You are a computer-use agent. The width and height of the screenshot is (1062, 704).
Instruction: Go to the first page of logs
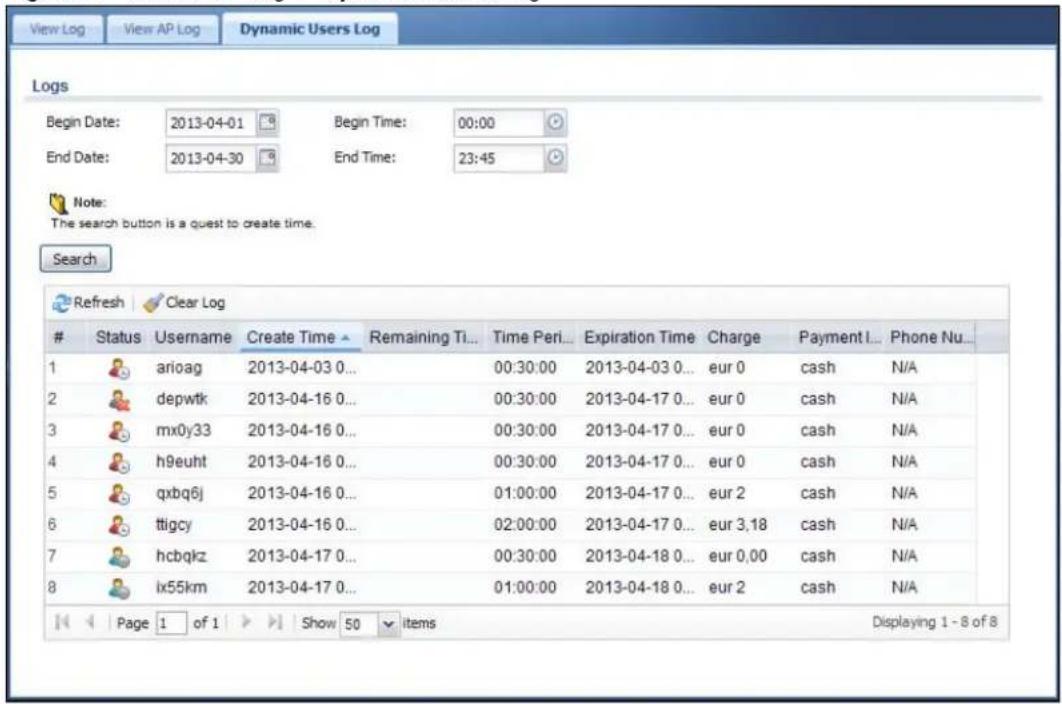click(62, 622)
